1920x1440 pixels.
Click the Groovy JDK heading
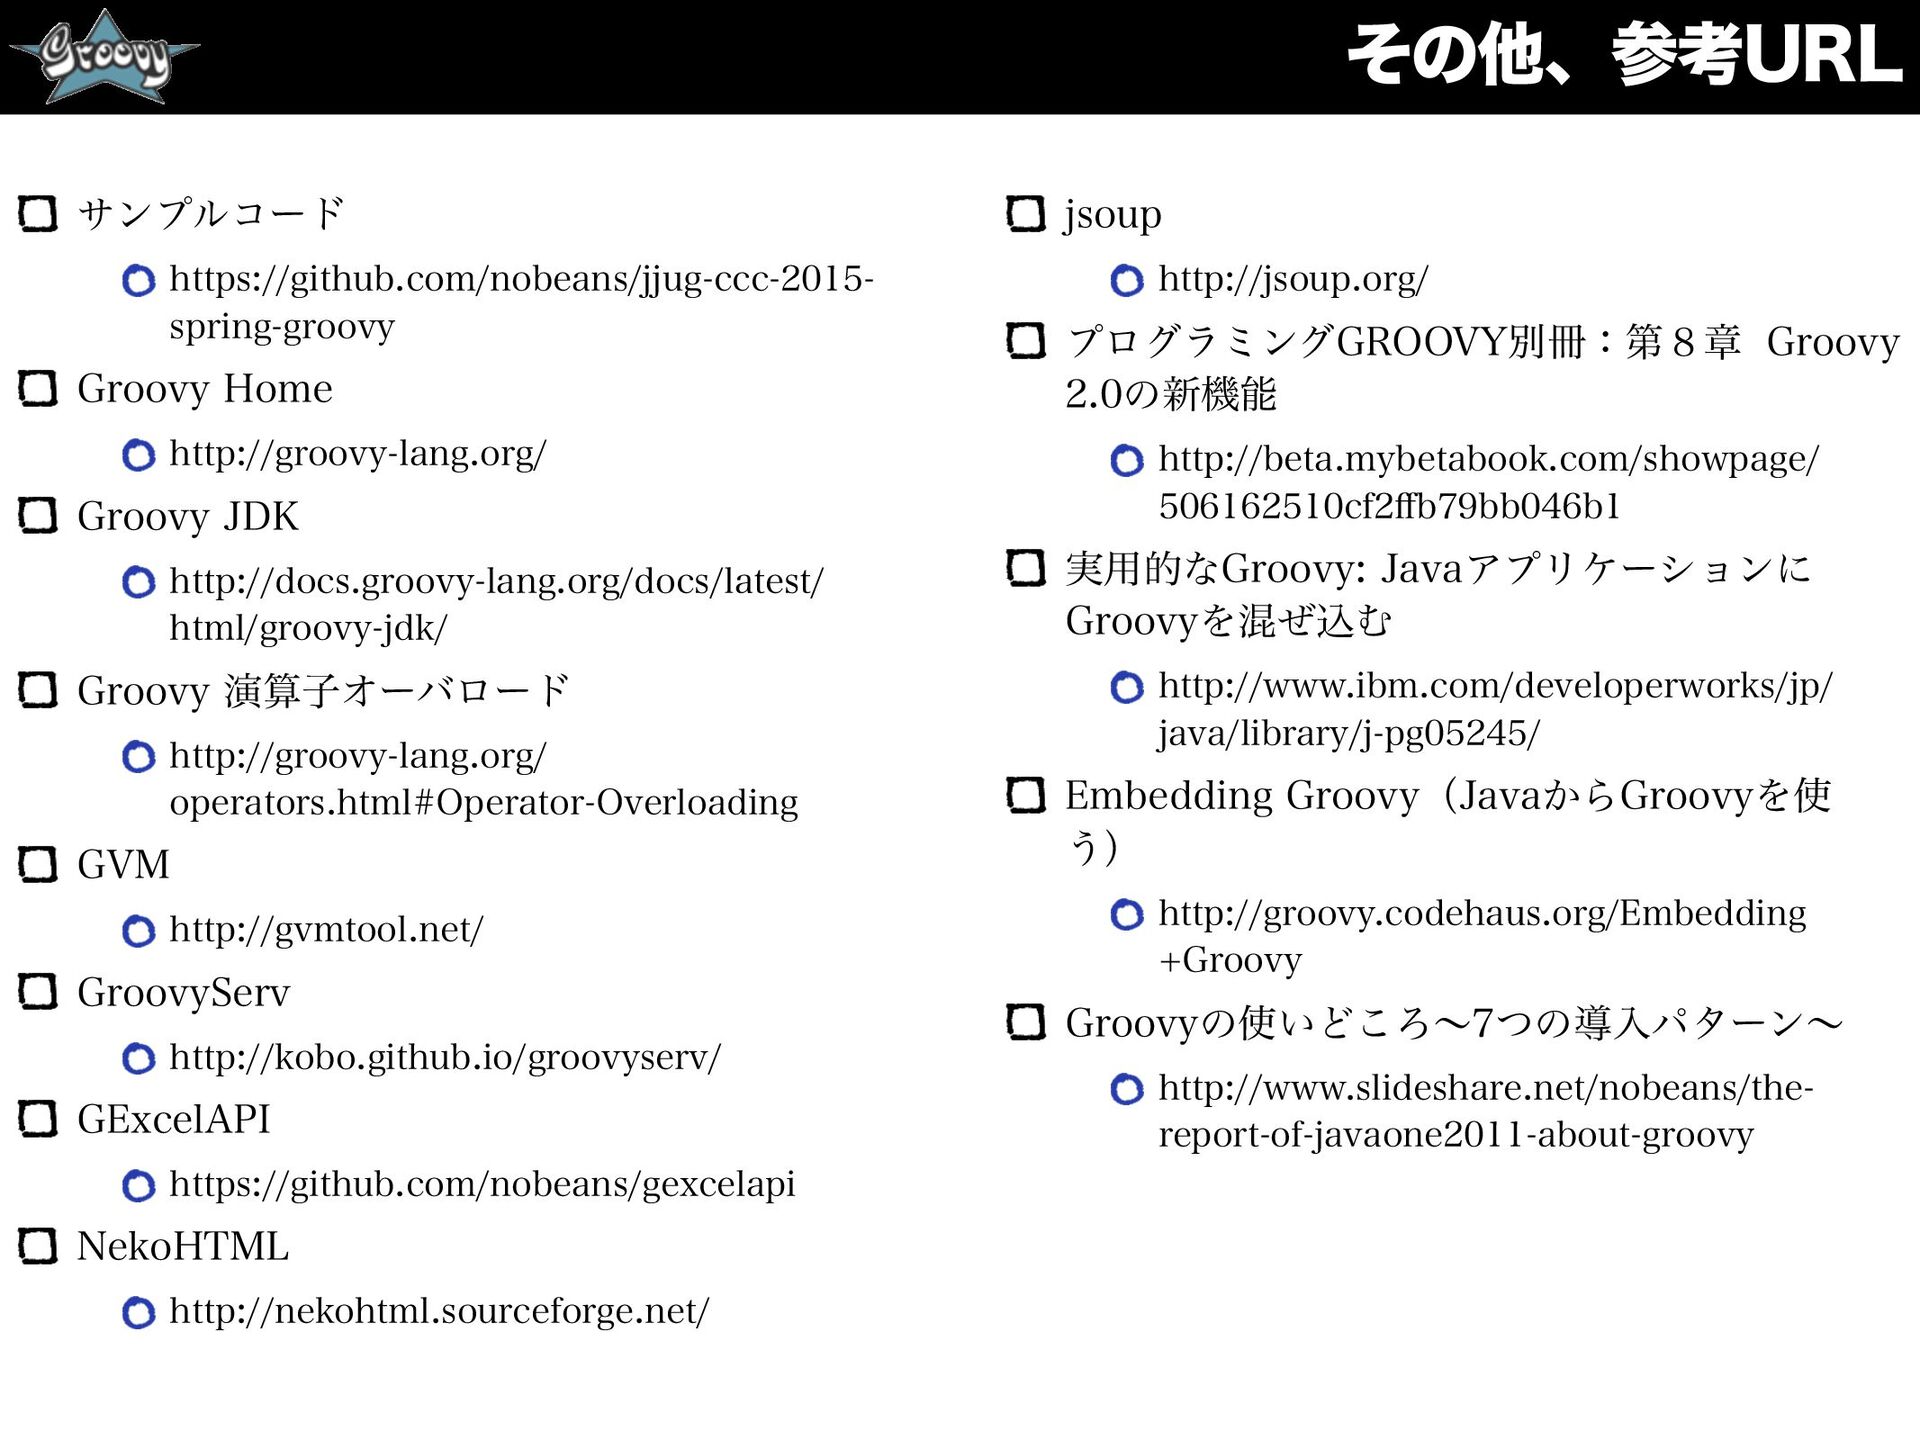click(x=188, y=516)
